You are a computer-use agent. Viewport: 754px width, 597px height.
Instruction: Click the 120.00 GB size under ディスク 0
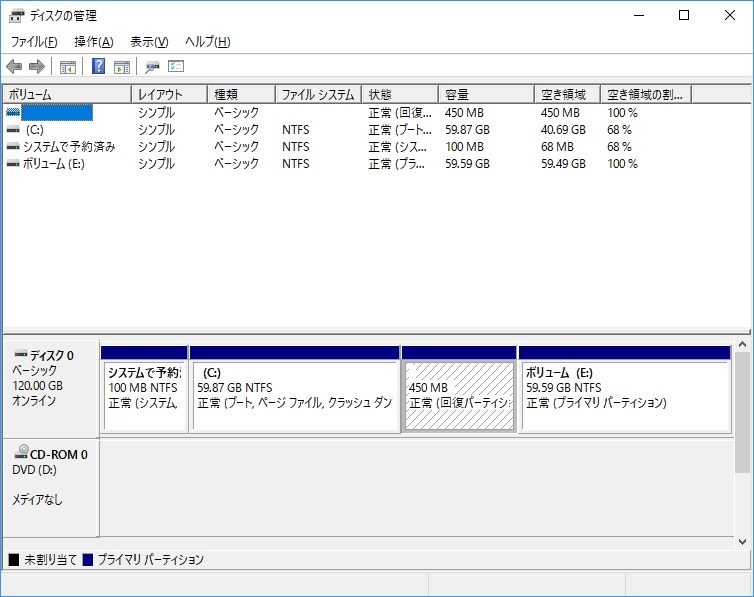(38, 386)
